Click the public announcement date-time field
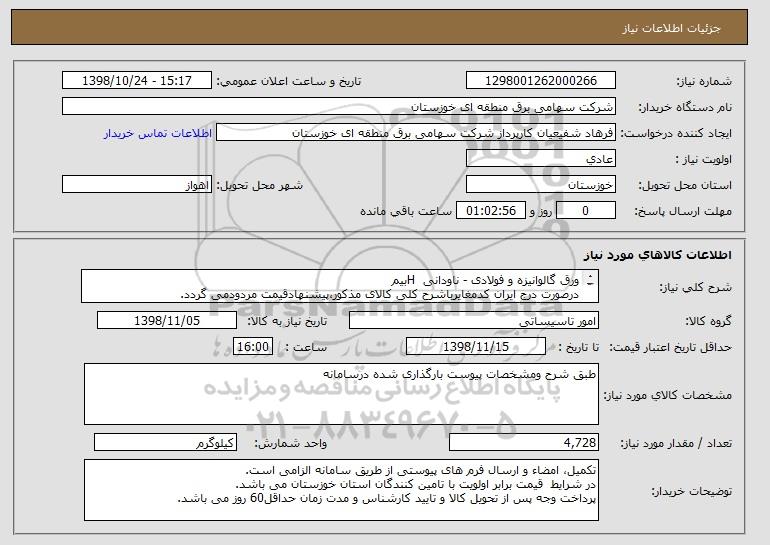Viewport: 770px width, 545px height. 137,81
